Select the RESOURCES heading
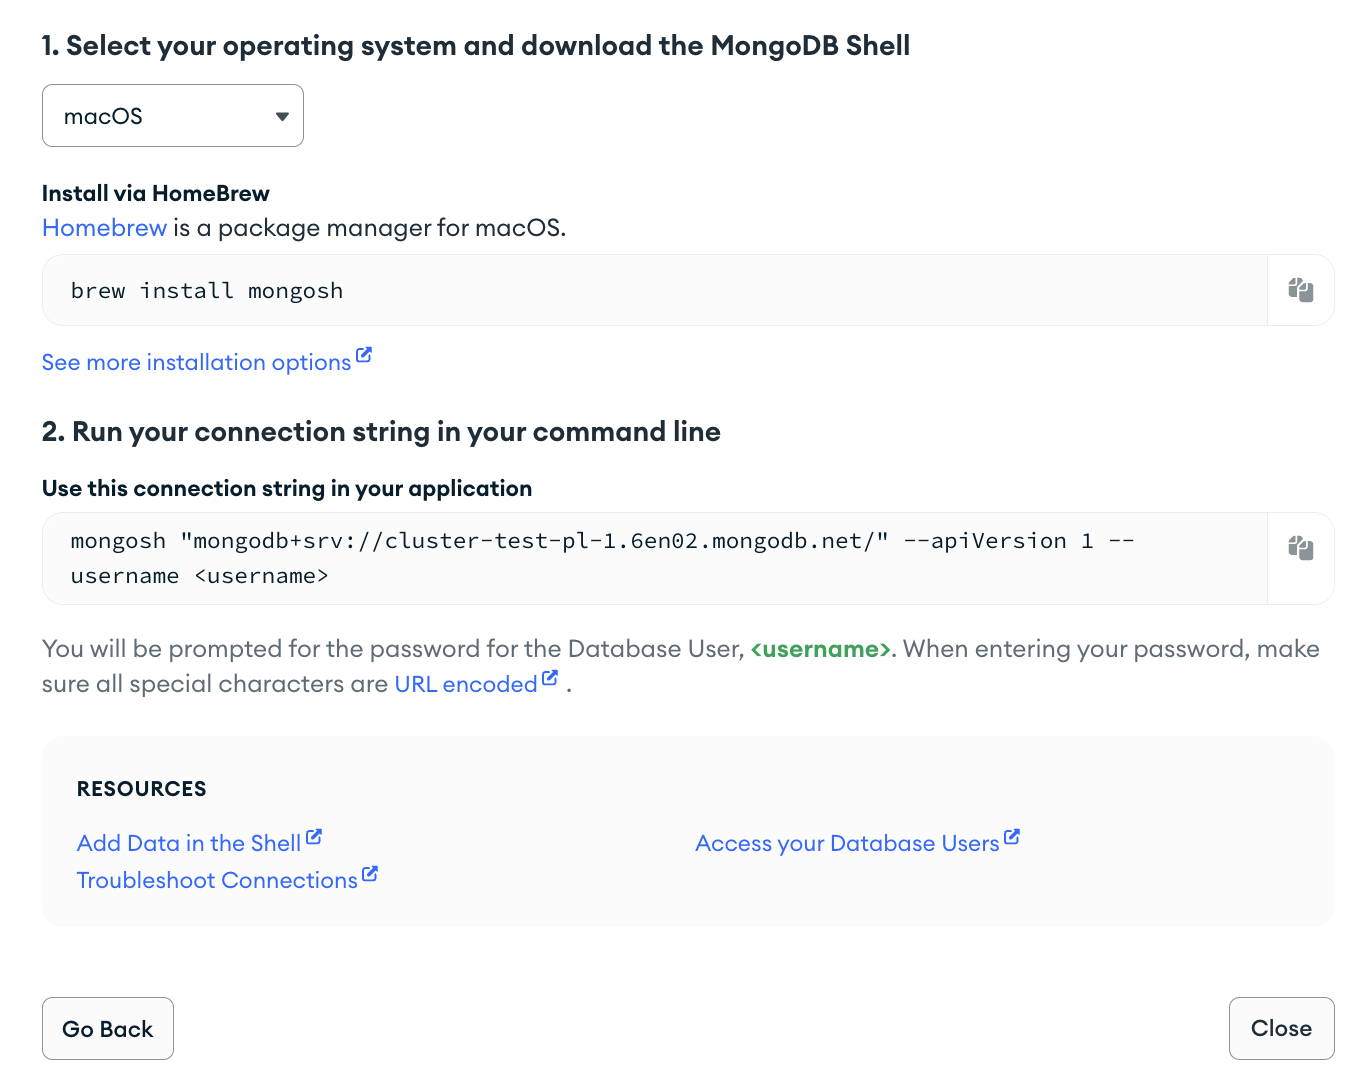 (x=142, y=789)
